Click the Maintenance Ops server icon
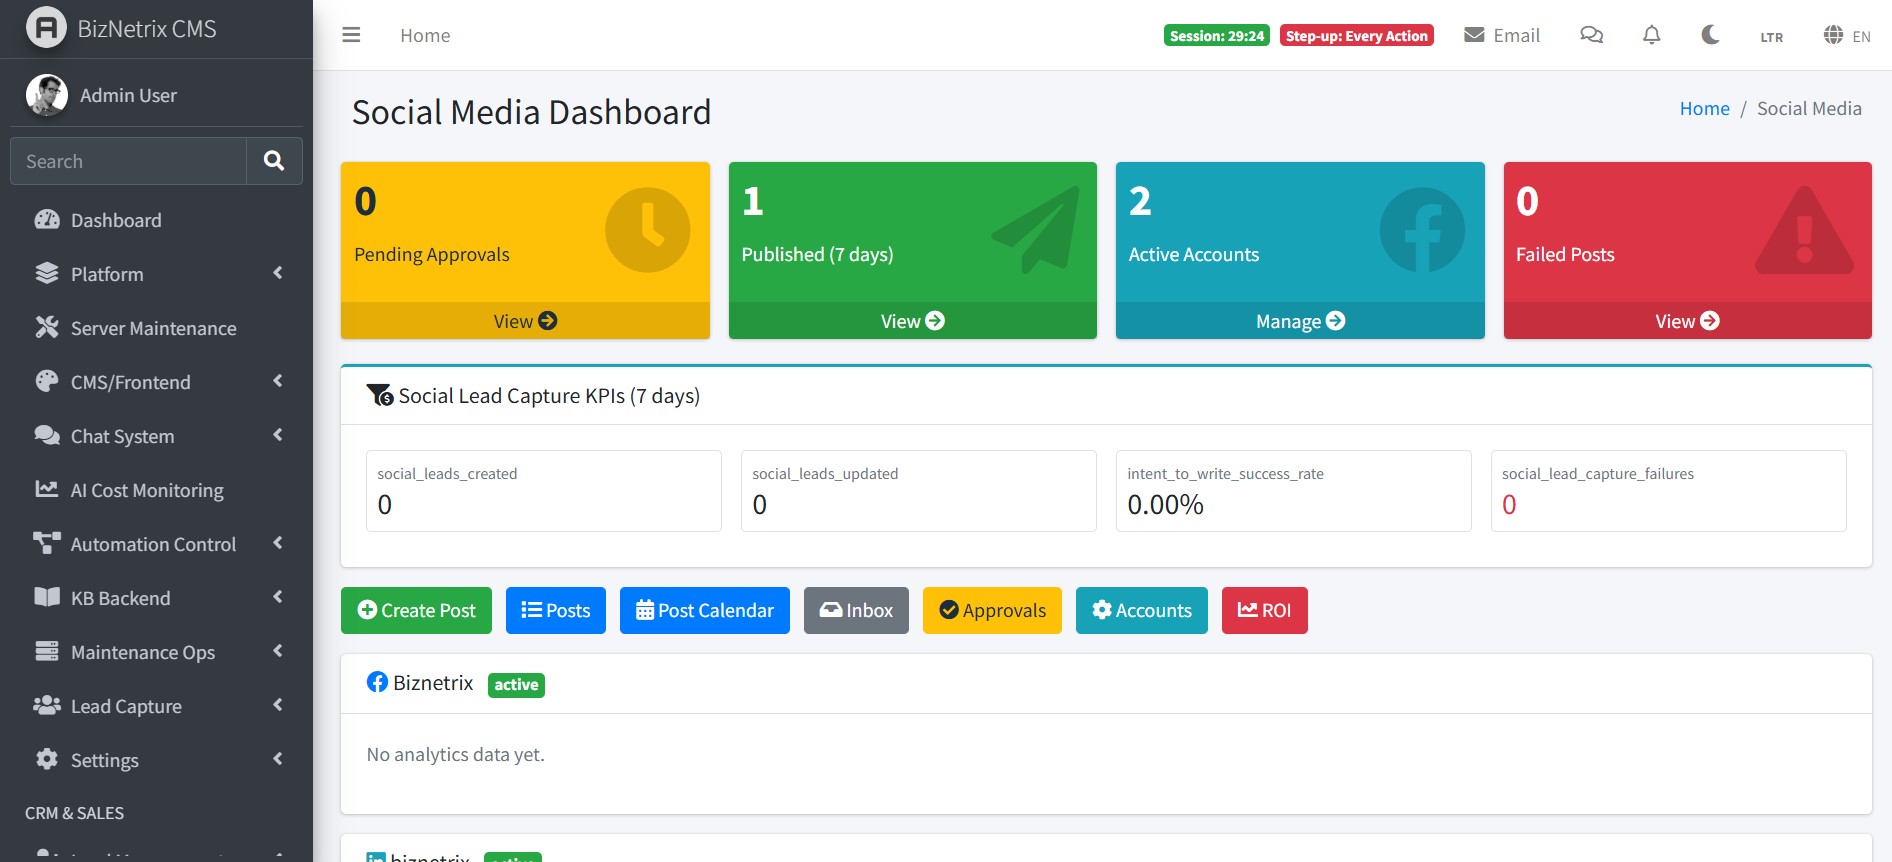This screenshot has height=862, width=1892. coord(47,651)
